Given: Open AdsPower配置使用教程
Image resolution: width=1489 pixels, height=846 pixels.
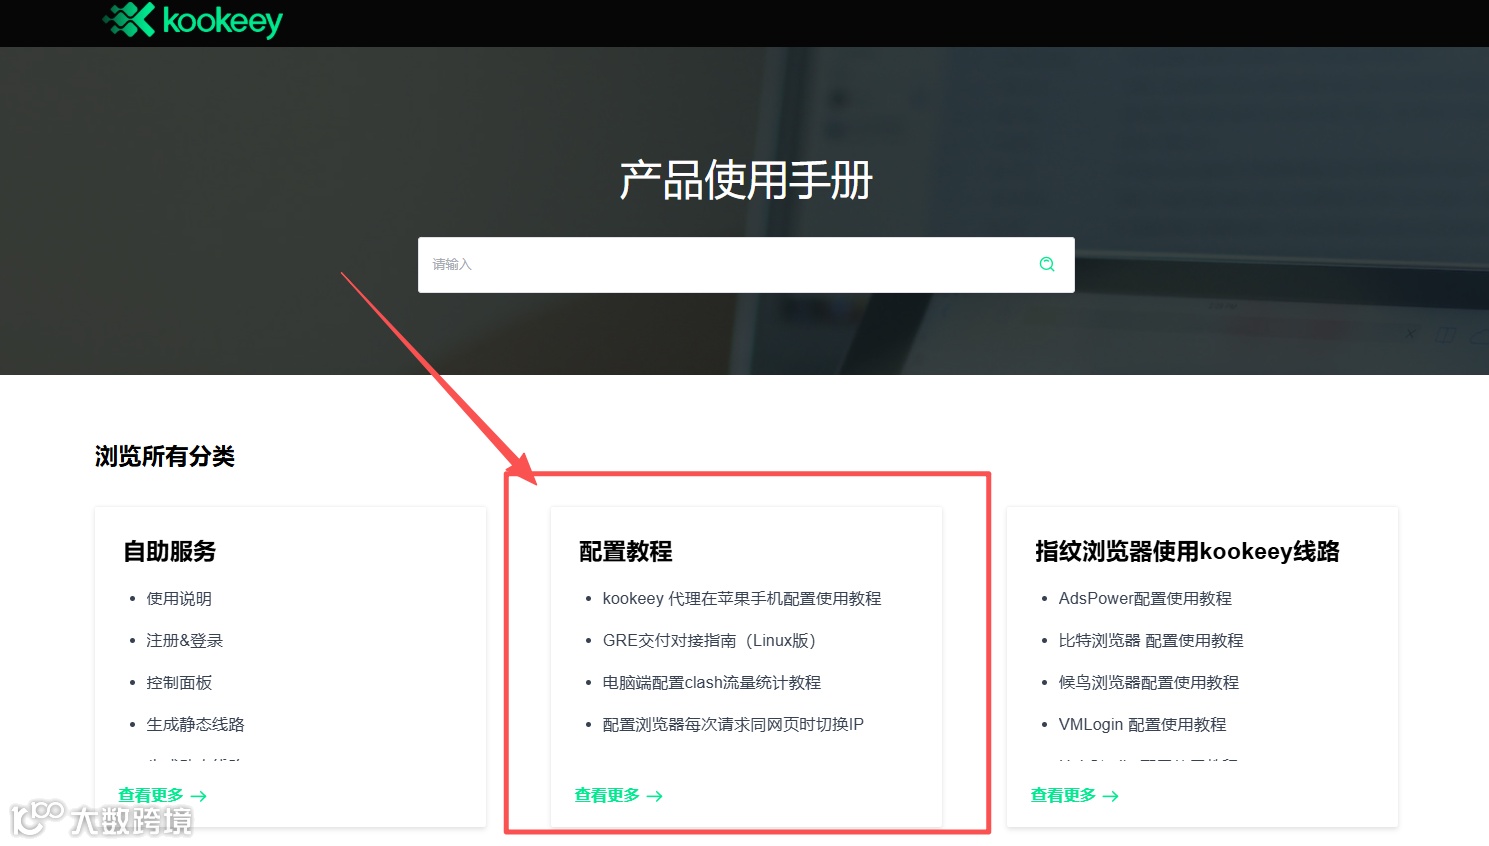Looking at the screenshot, I should click(x=1145, y=598).
